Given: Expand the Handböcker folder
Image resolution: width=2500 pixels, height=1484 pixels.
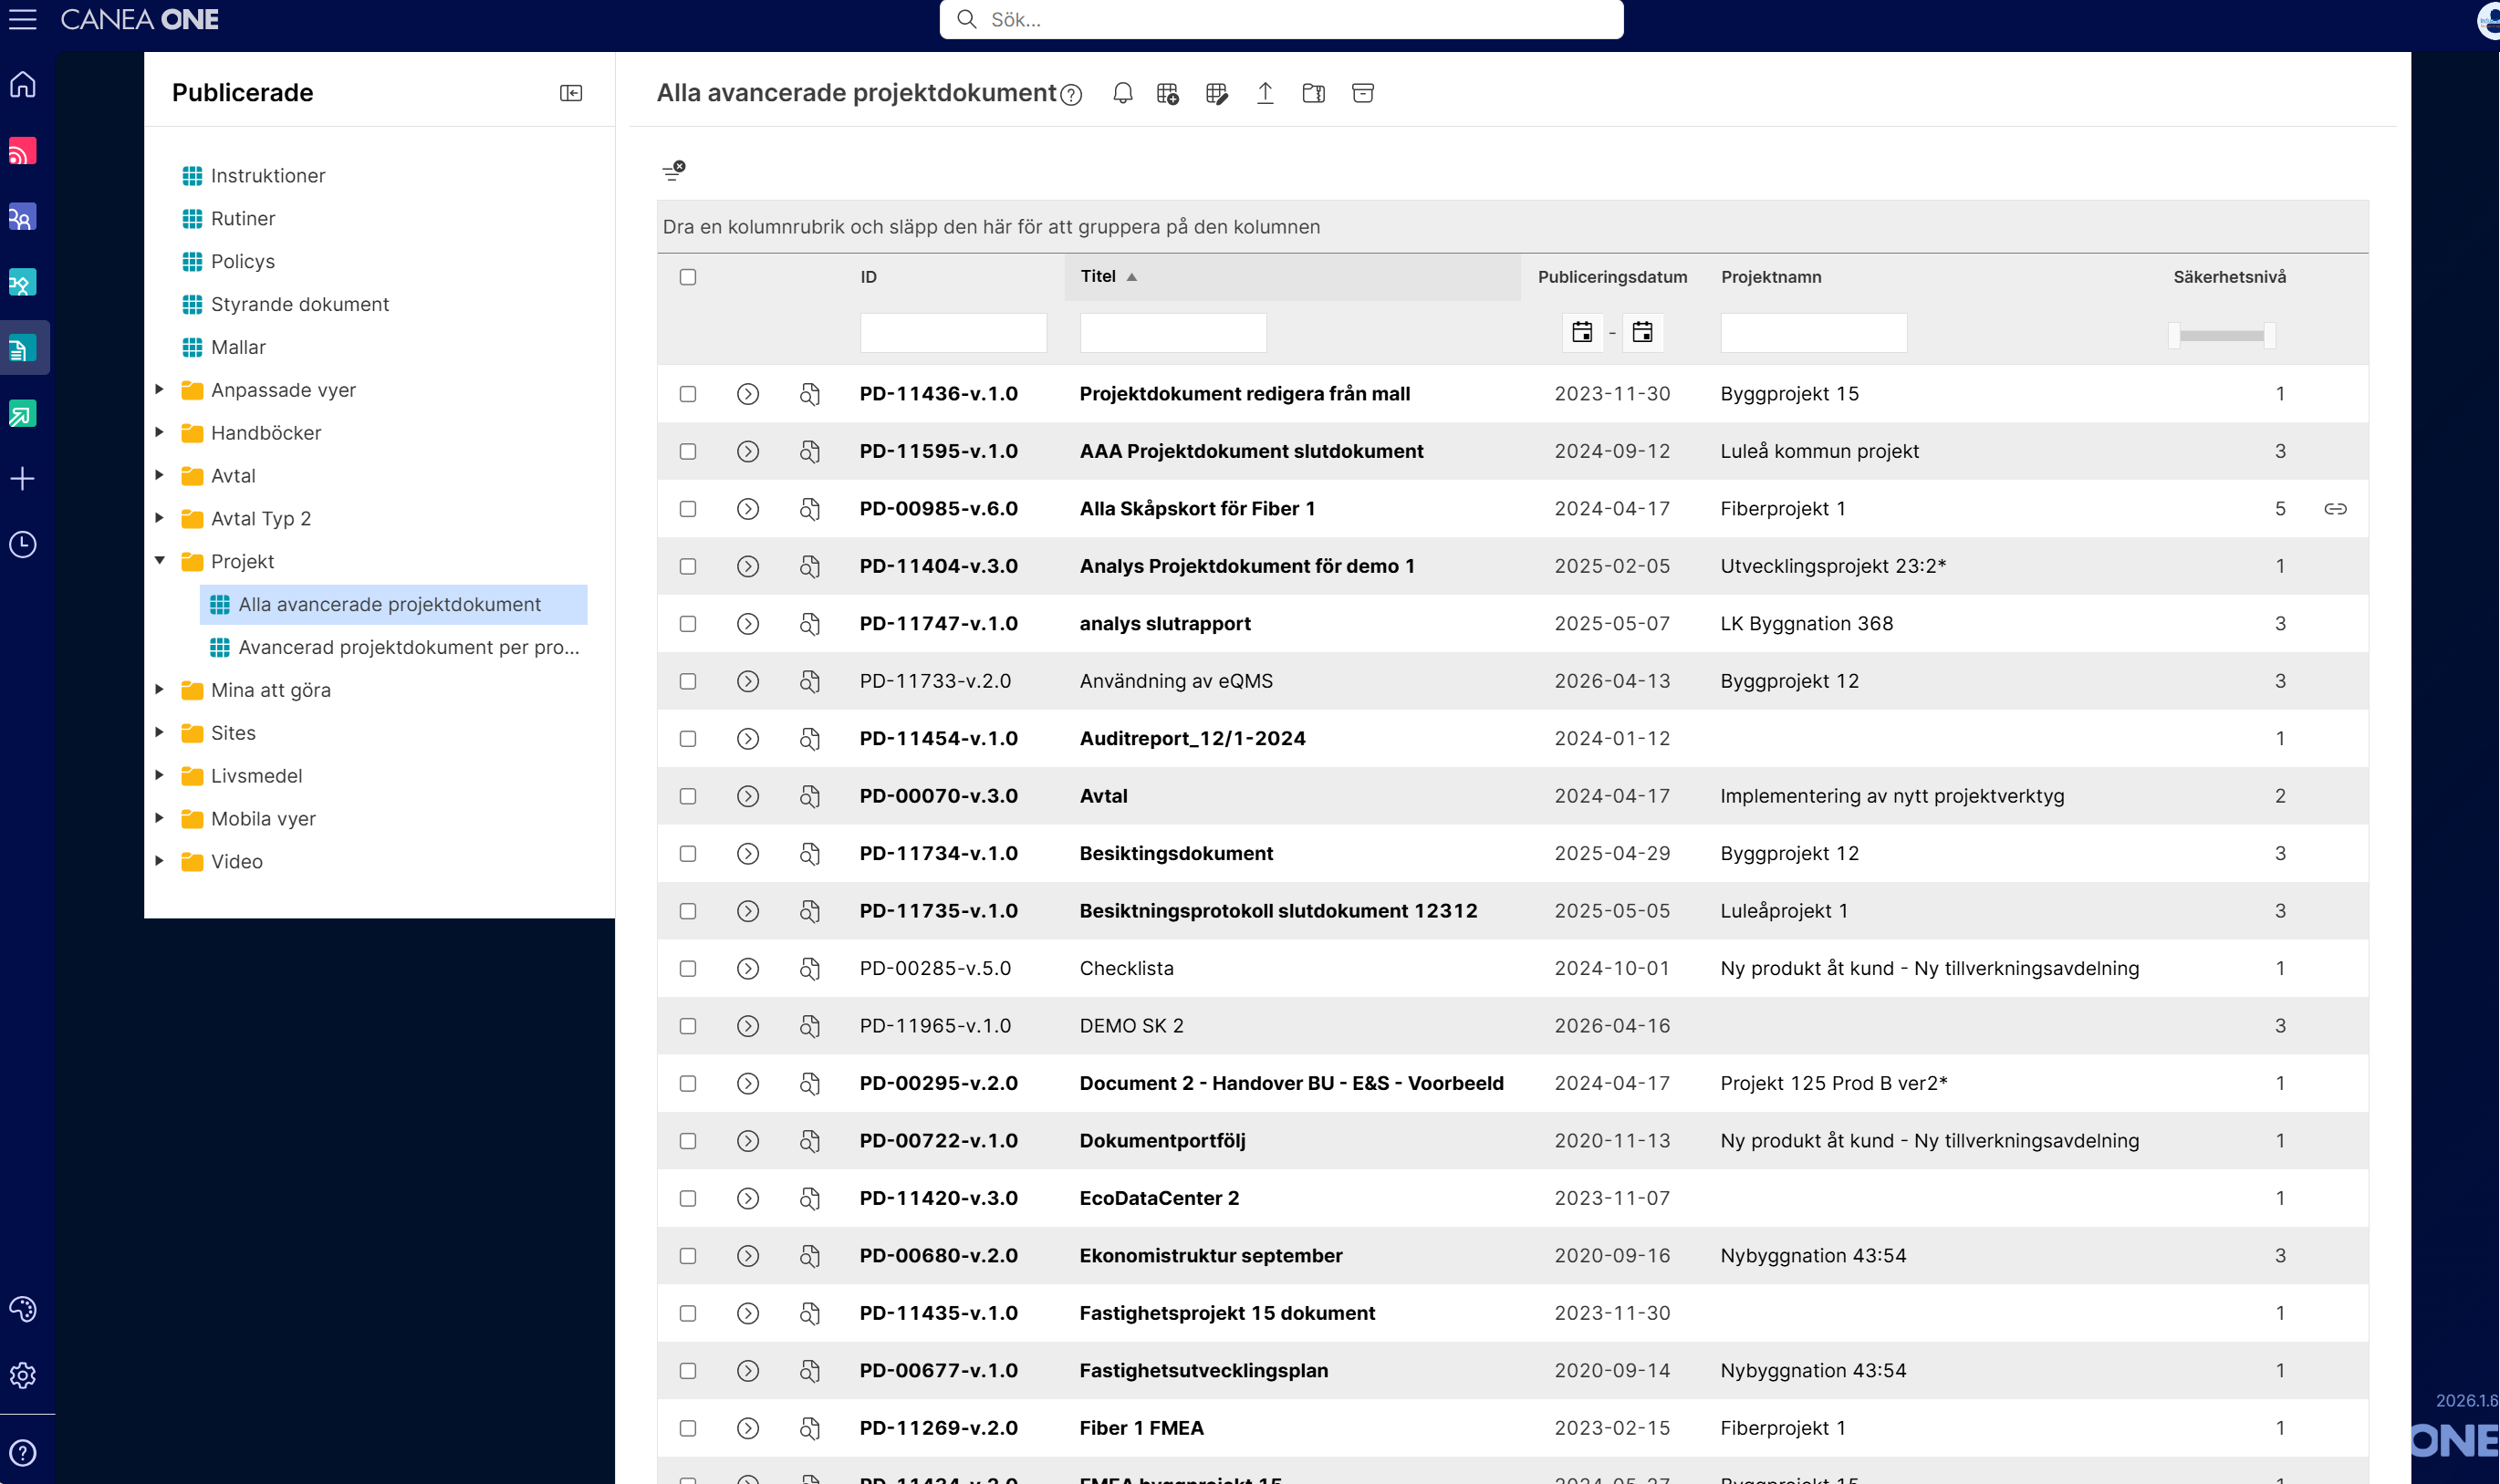Looking at the screenshot, I should [159, 432].
